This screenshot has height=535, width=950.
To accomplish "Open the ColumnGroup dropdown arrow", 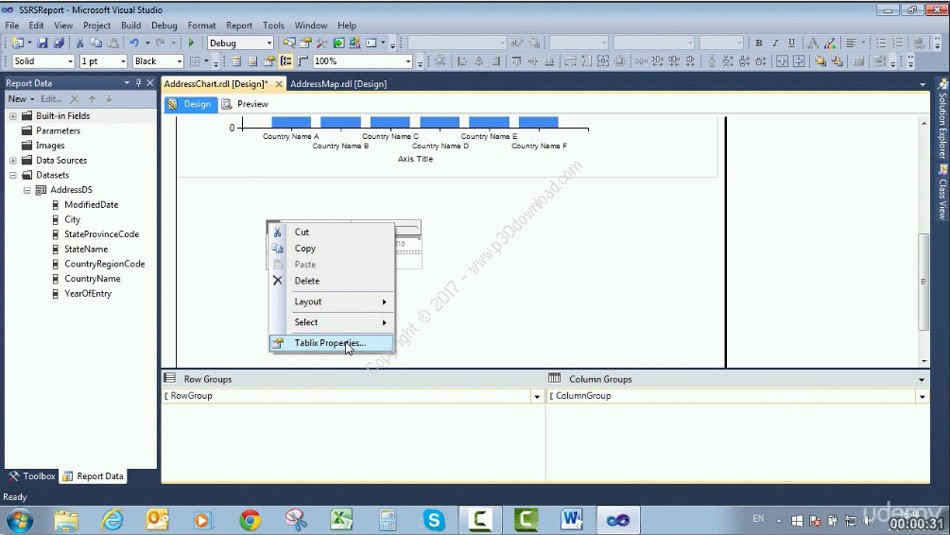I will point(922,396).
